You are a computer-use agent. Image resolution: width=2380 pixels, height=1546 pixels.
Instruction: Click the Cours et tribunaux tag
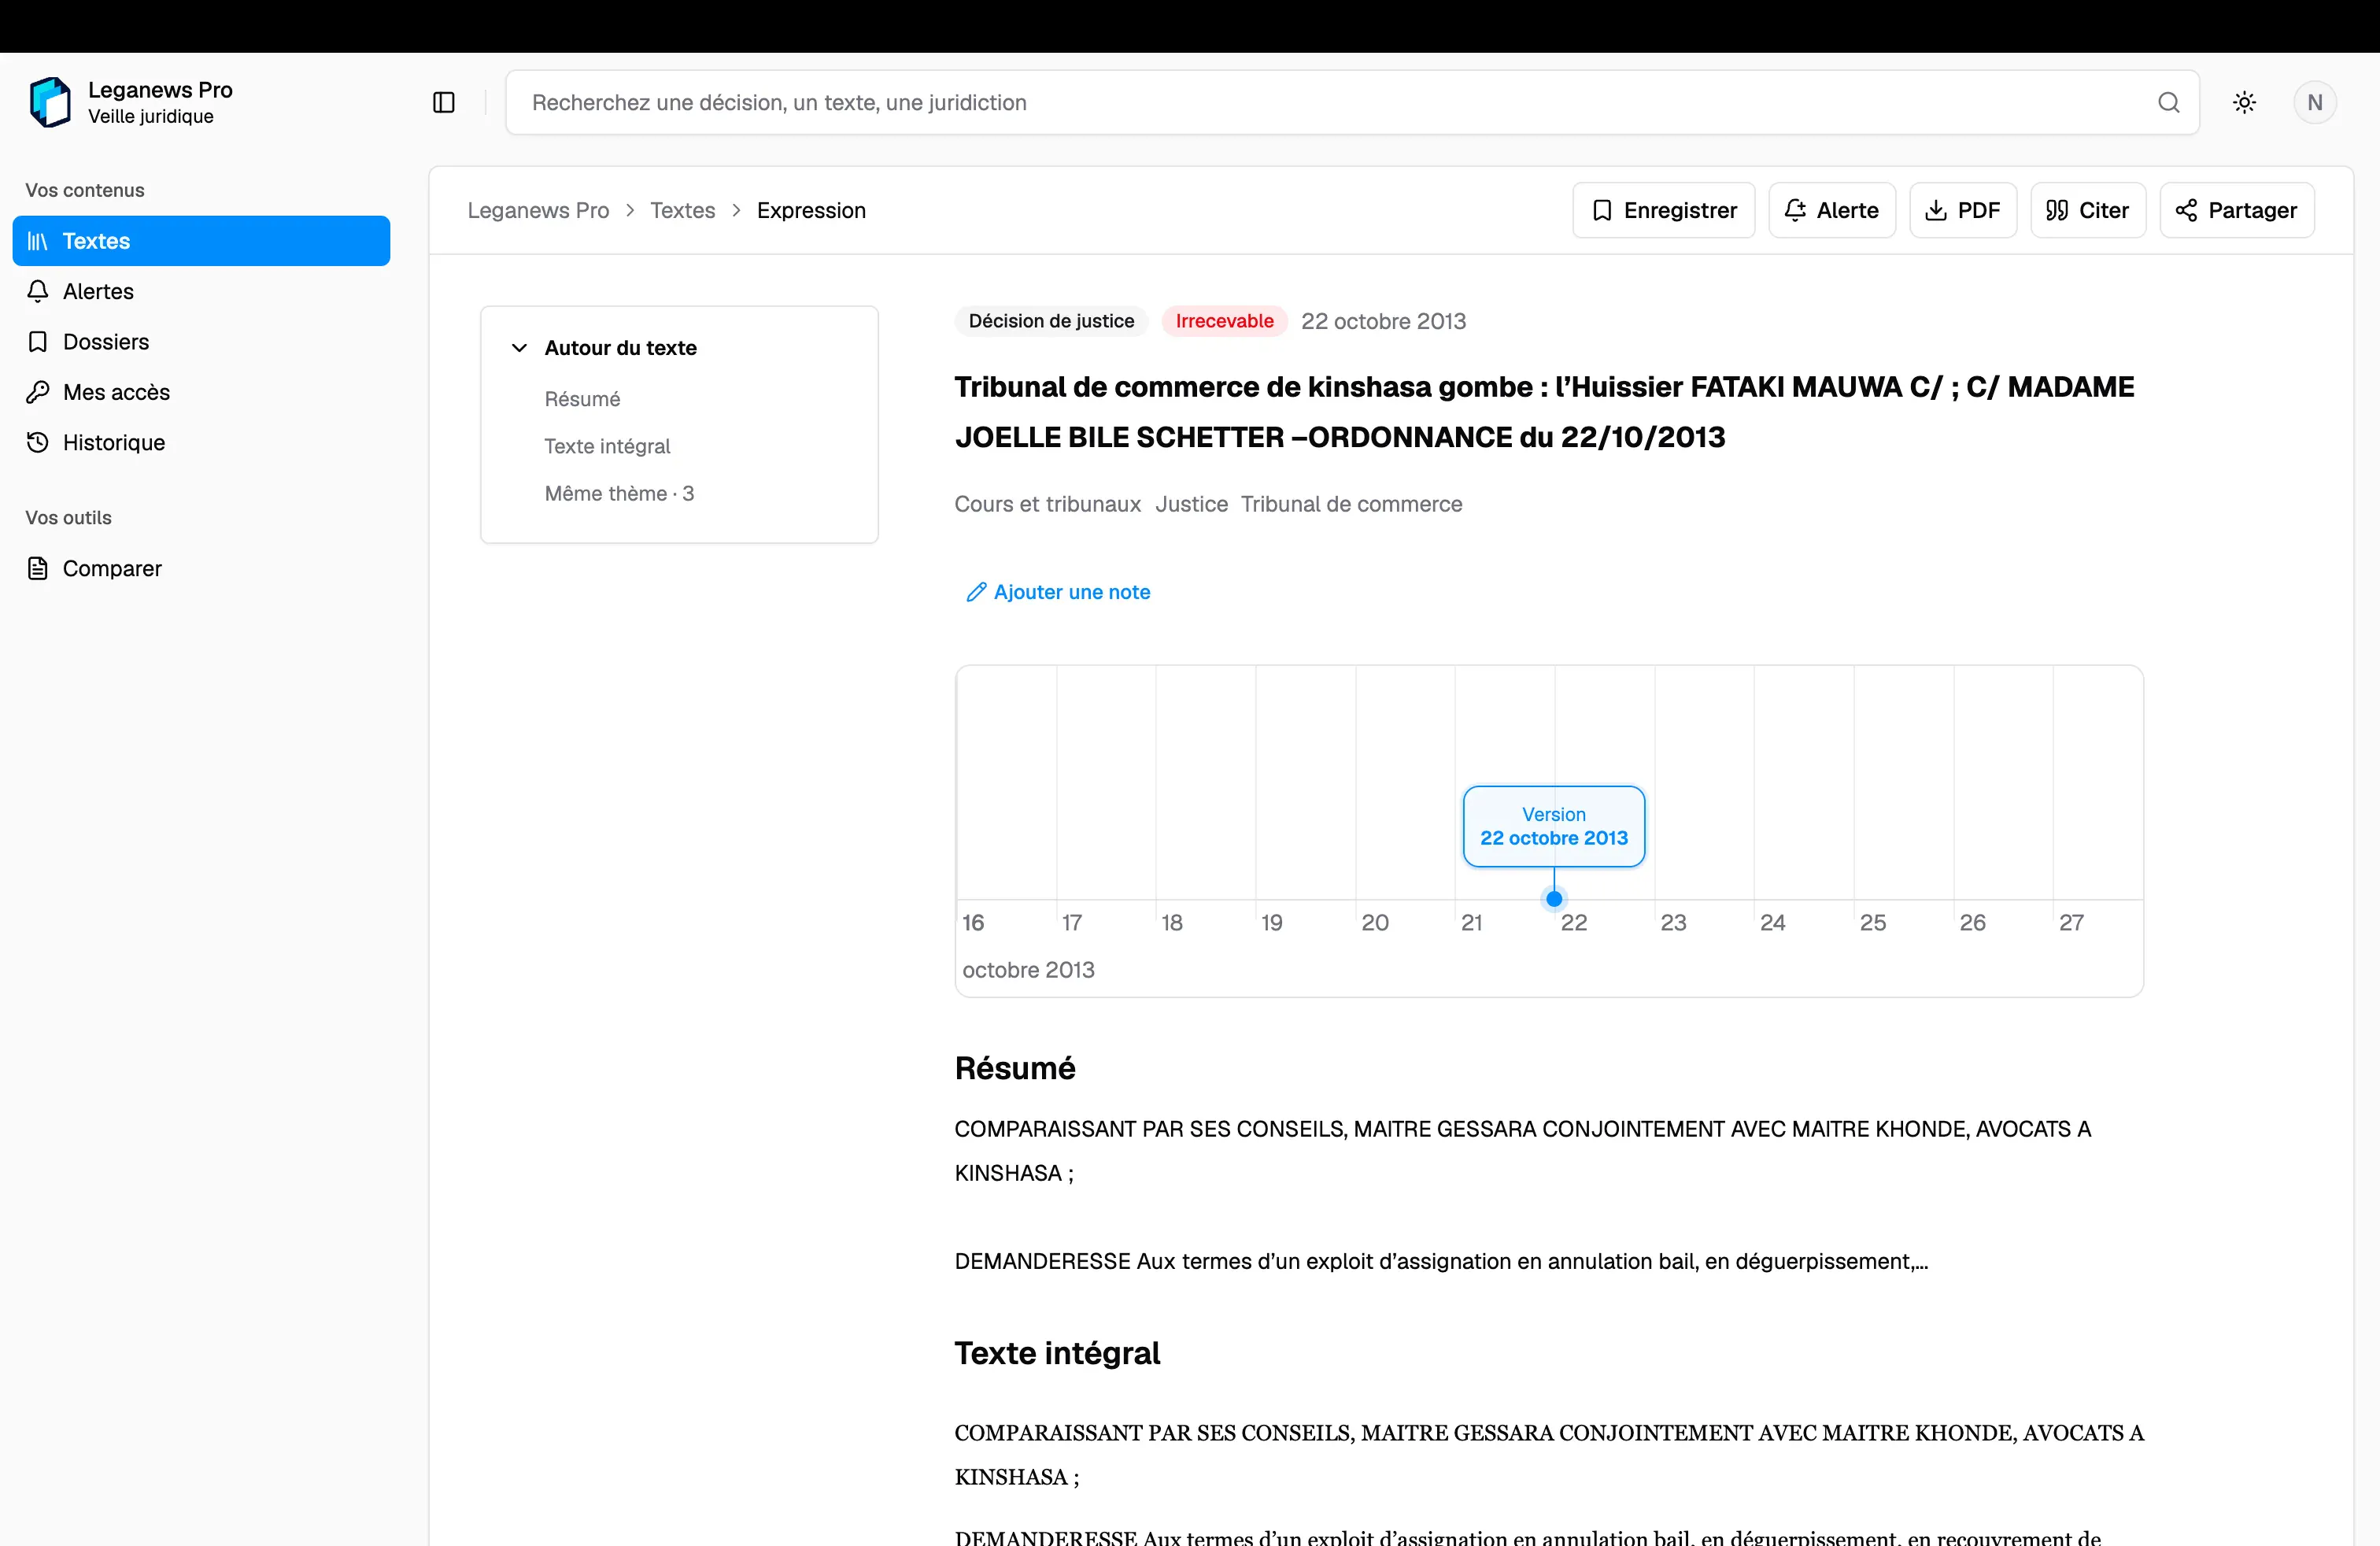(x=1047, y=504)
